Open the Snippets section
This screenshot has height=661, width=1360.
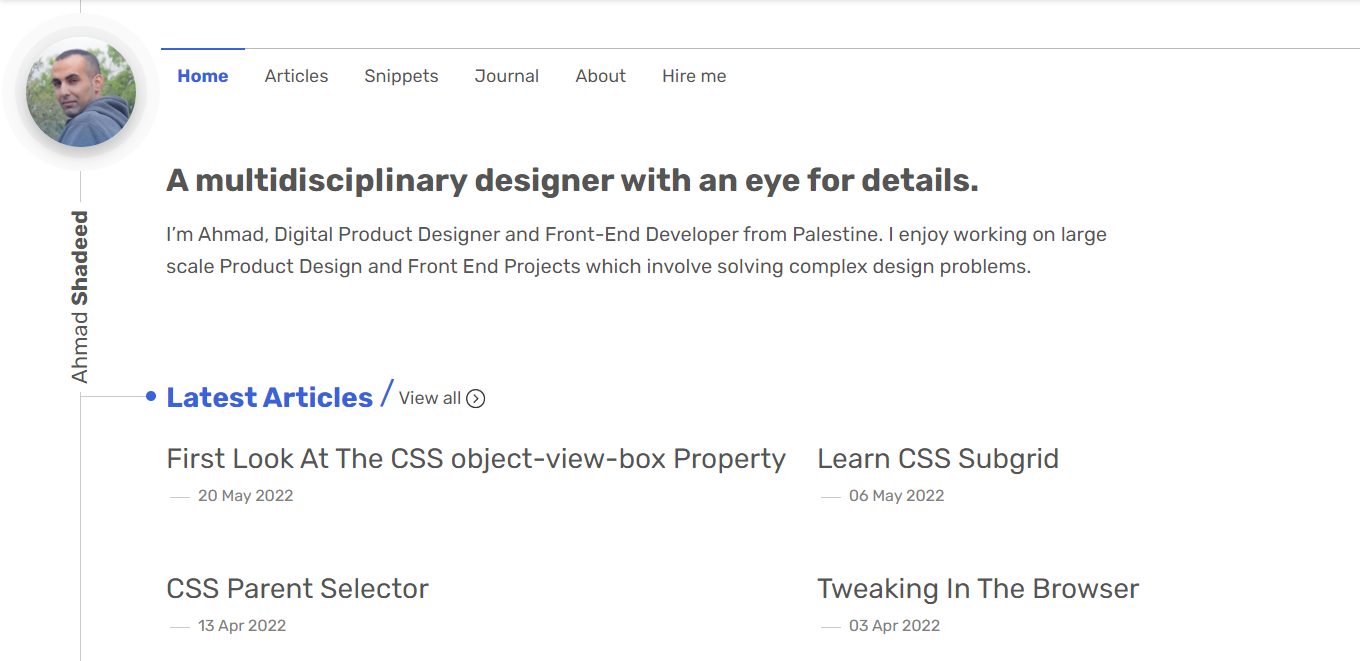tap(401, 76)
